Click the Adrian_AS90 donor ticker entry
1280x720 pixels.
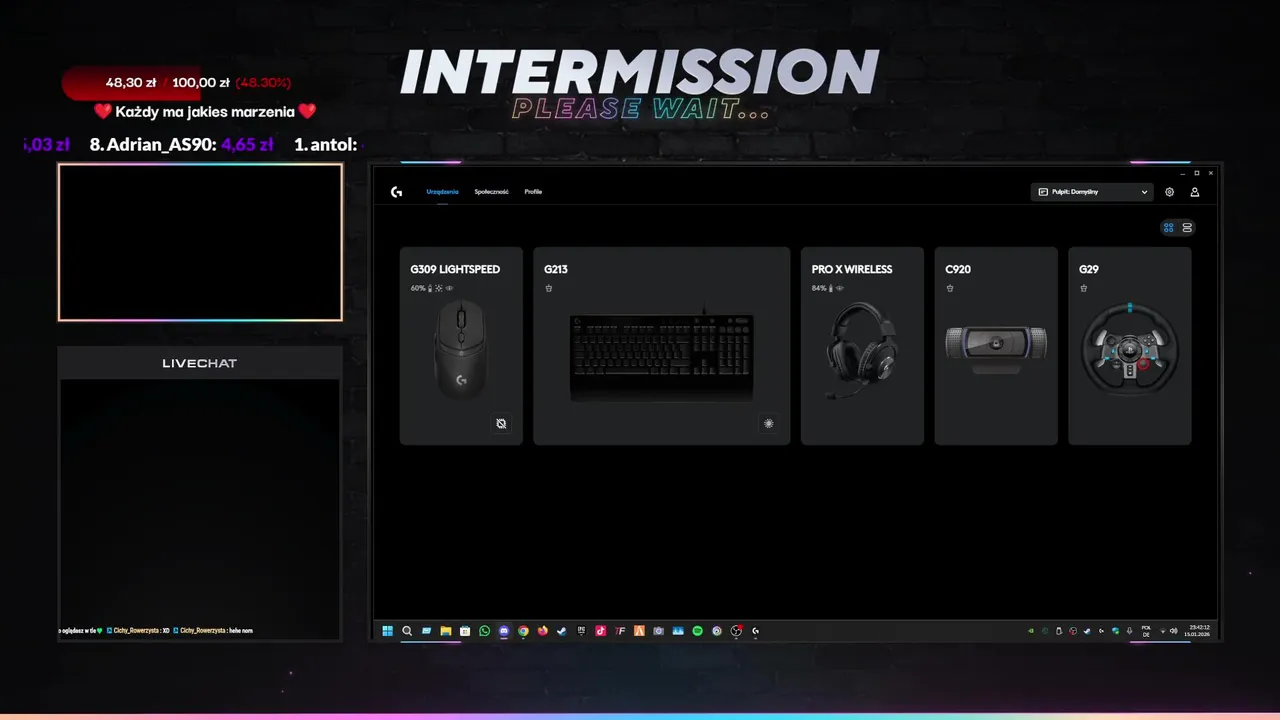[x=181, y=145]
